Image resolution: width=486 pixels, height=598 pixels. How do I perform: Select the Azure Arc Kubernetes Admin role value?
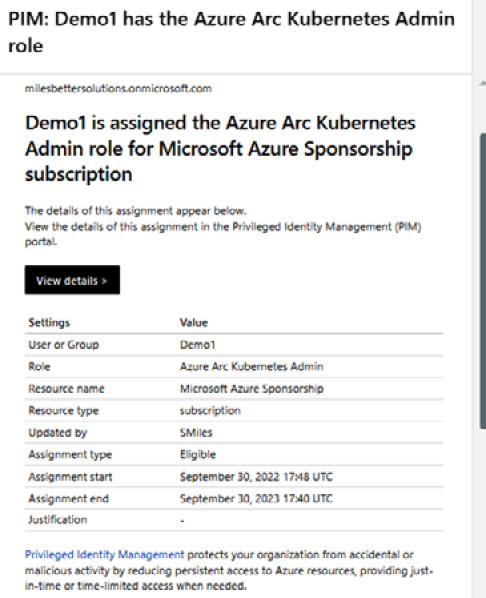pos(251,367)
